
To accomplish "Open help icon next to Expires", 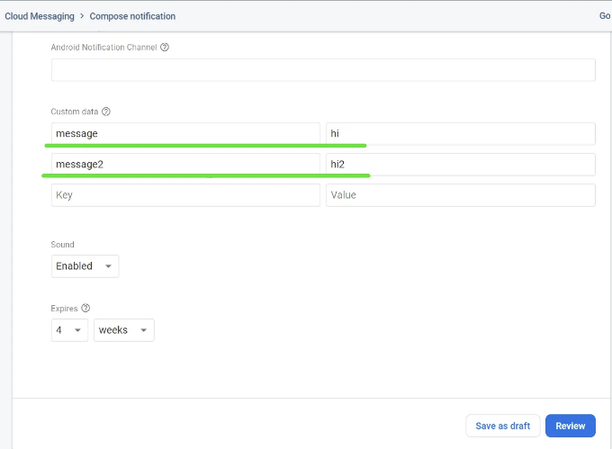I will pos(85,308).
